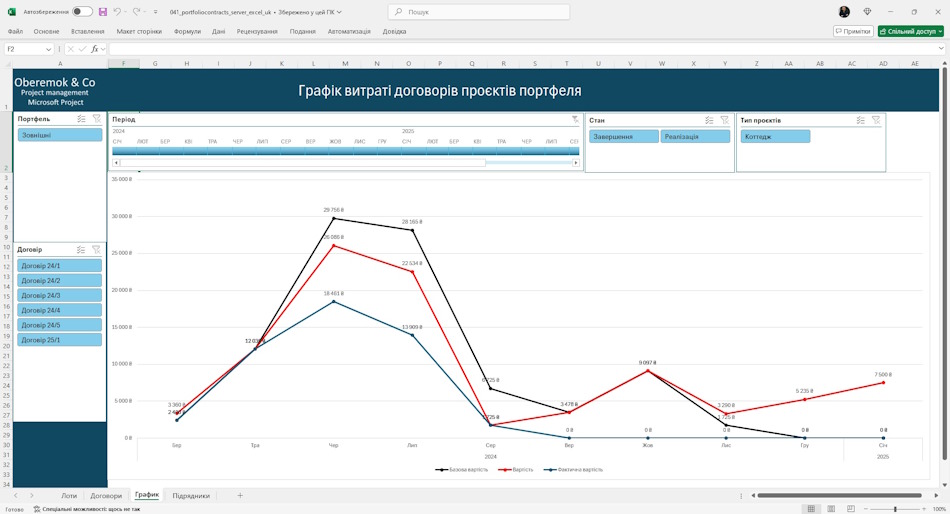Switch to Page Layout view in the status bar
950x514 pixels.
click(831, 509)
